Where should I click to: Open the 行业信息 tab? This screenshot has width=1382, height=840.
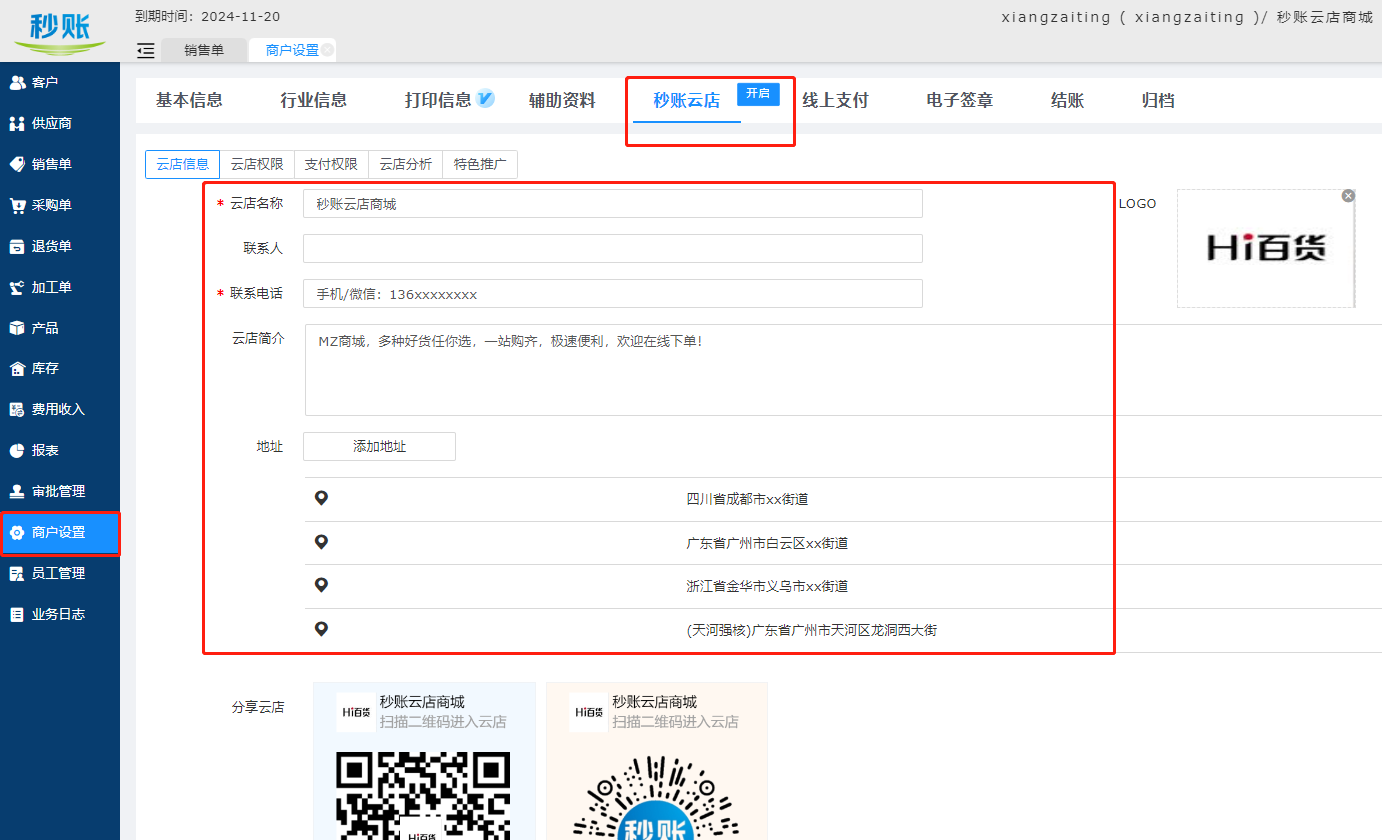(x=313, y=100)
